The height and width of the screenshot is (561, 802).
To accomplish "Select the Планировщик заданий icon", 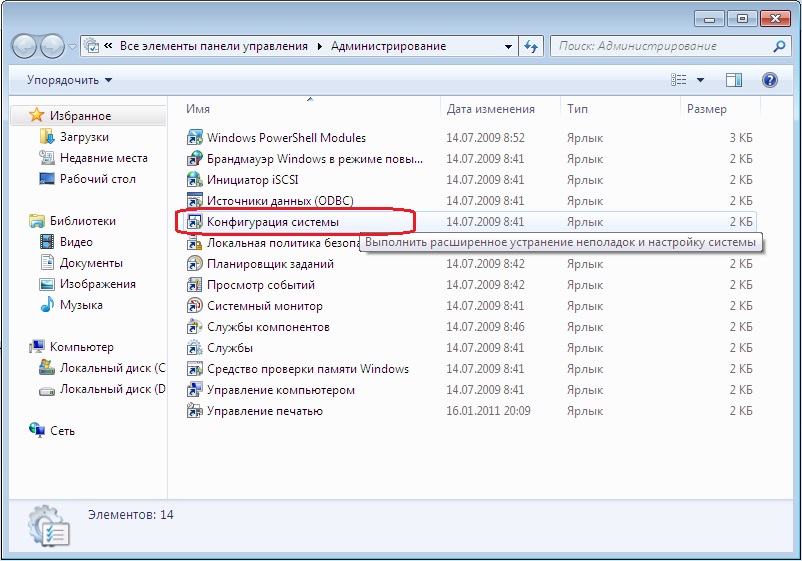I will [195, 264].
